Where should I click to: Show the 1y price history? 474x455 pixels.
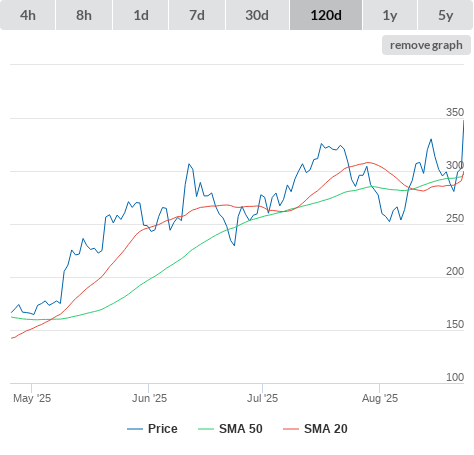pyautogui.click(x=390, y=15)
